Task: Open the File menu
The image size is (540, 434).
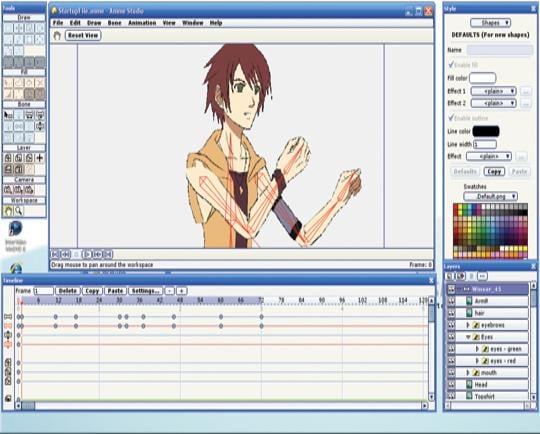Action: 58,23
